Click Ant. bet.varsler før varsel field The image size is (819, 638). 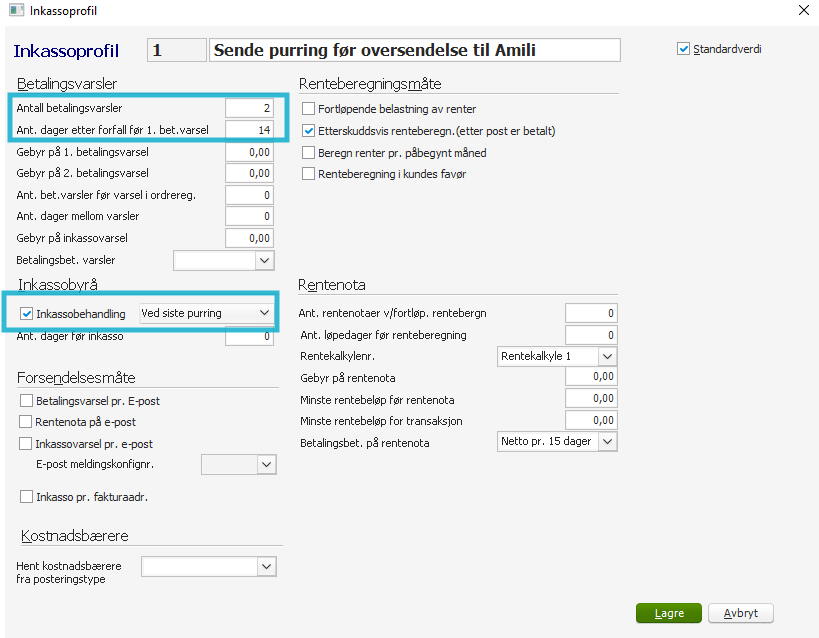(x=250, y=195)
